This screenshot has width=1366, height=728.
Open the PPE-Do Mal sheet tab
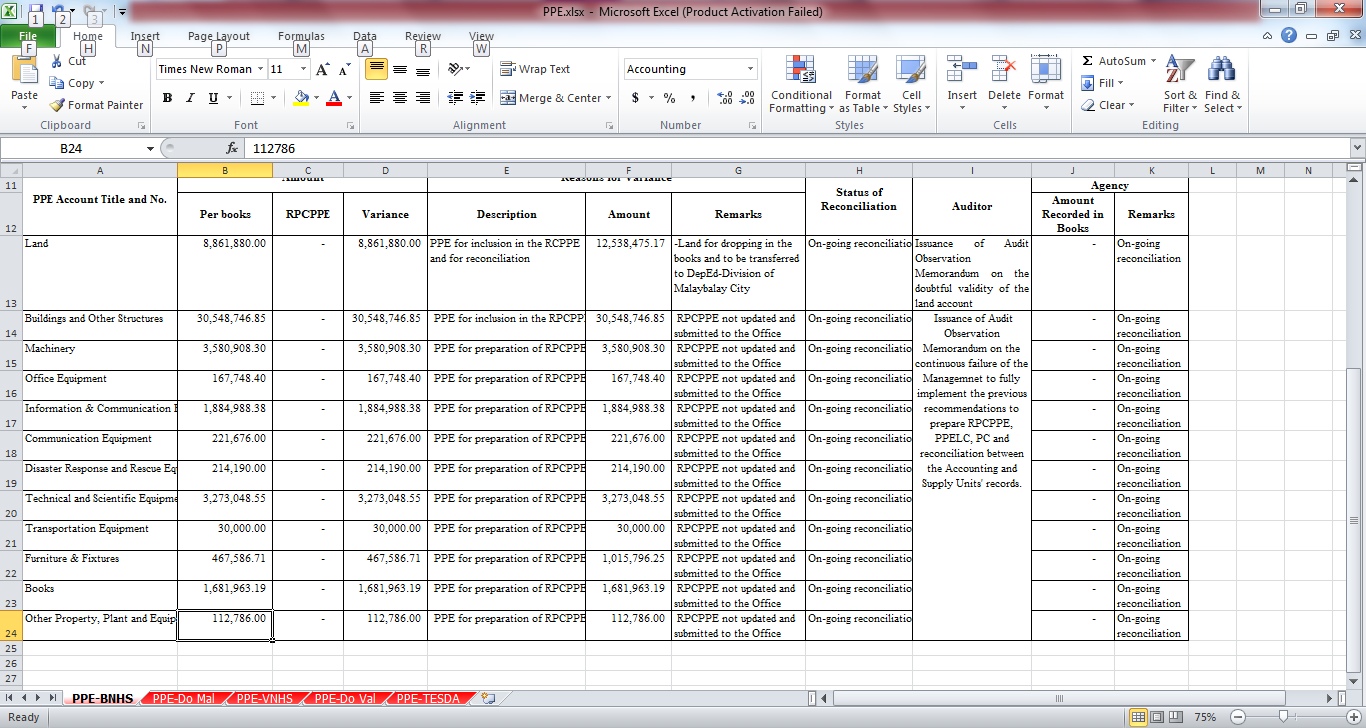[183, 698]
